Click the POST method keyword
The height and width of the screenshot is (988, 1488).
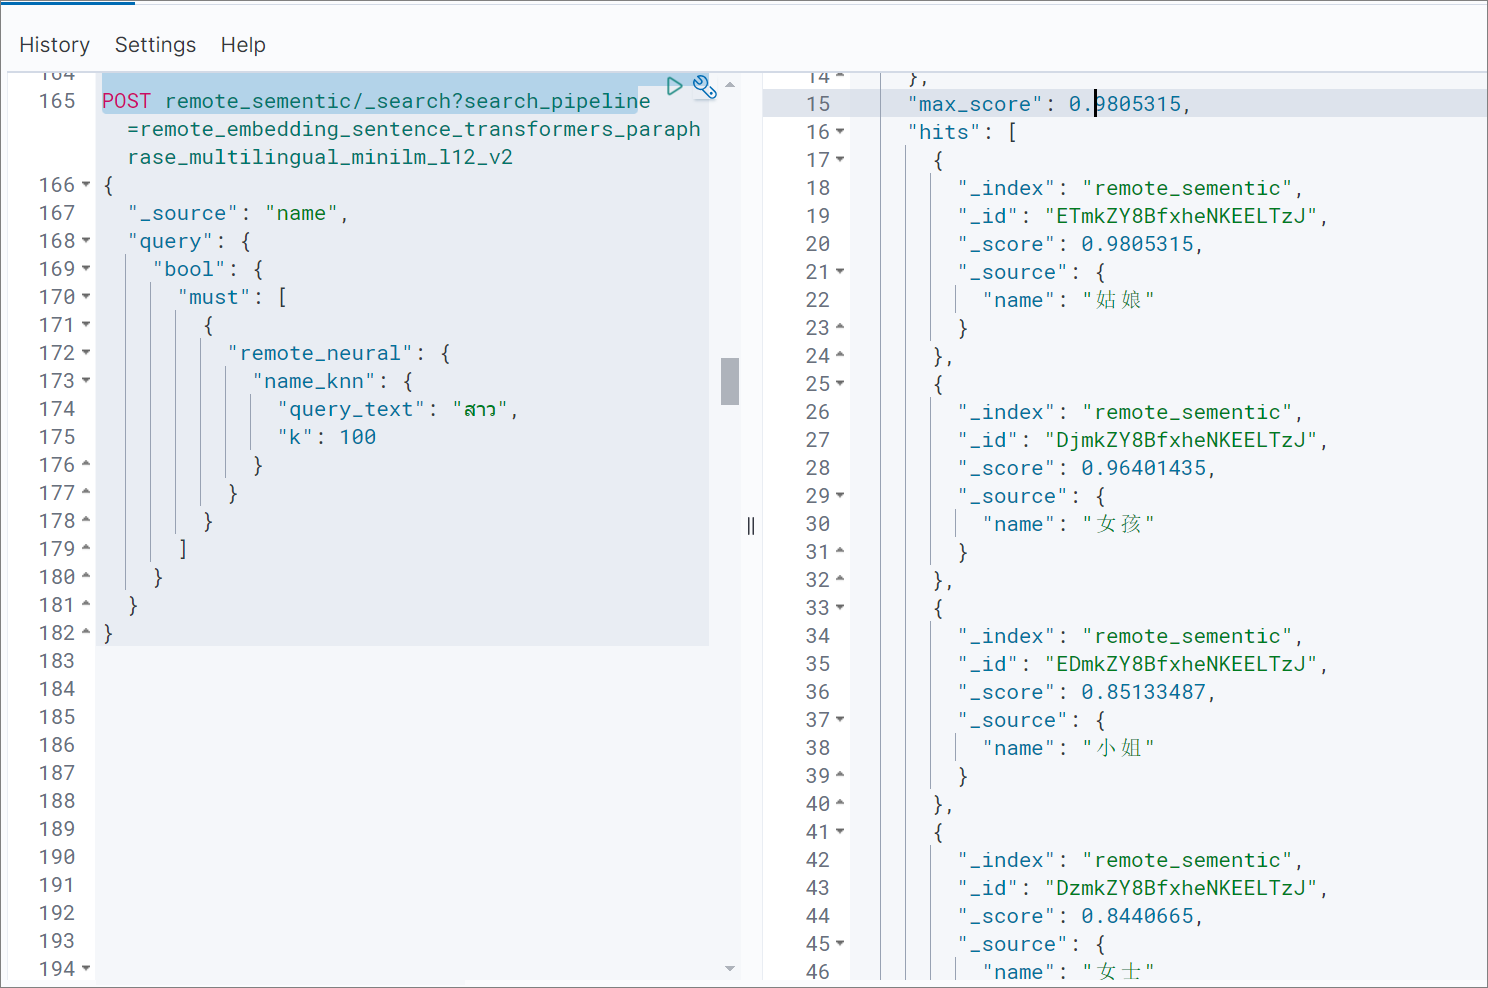click(127, 101)
